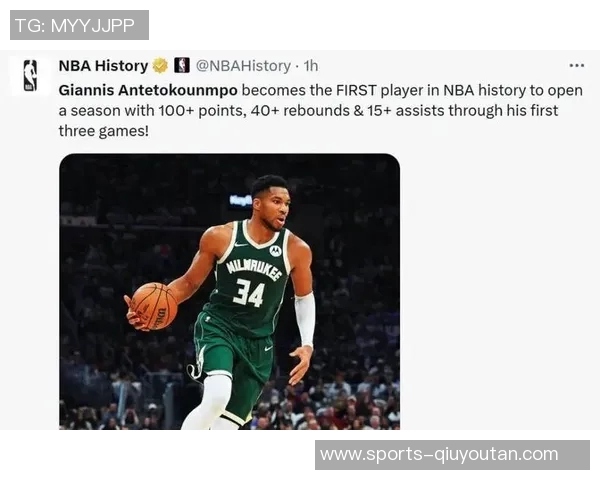This screenshot has height=480, width=600.
Task: Open the NBA History display name
Action: 103,66
